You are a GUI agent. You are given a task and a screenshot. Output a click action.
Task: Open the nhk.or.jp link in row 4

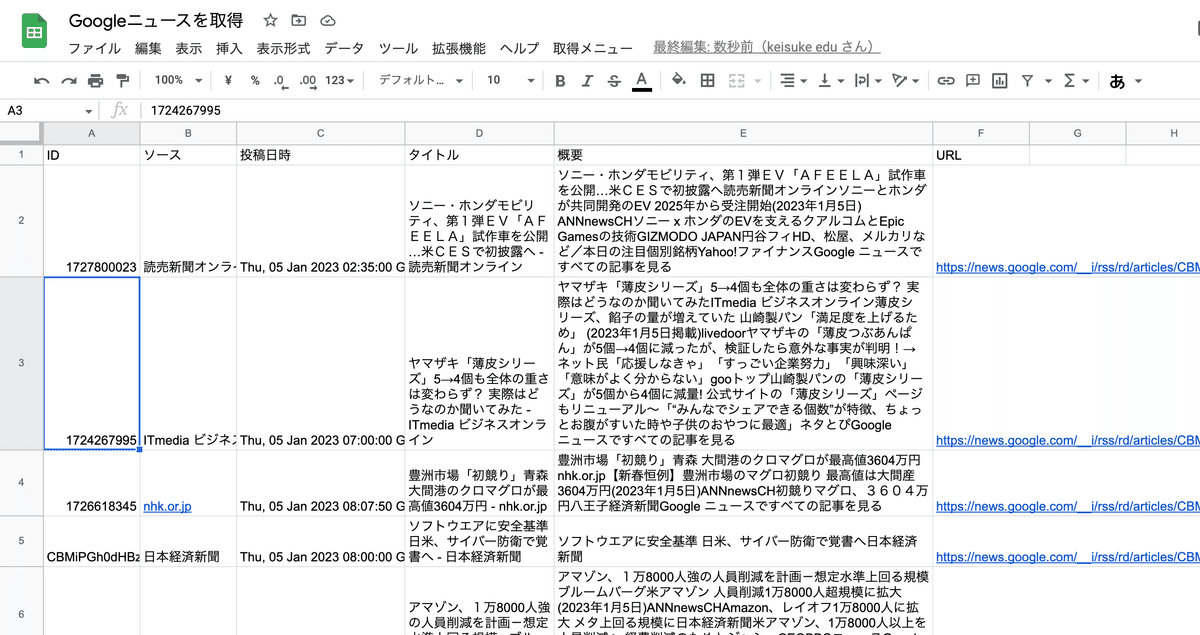(167, 507)
